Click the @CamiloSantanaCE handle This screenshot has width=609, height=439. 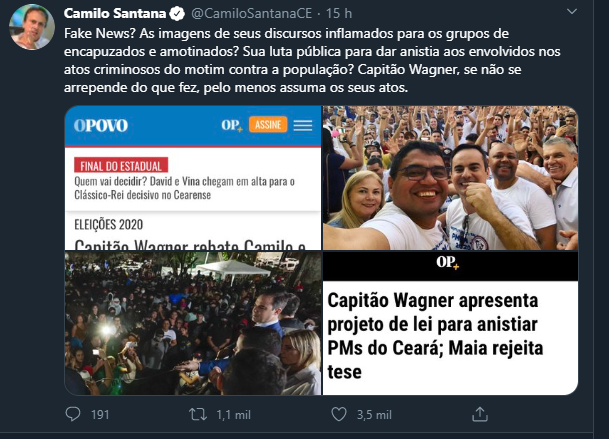[252, 14]
